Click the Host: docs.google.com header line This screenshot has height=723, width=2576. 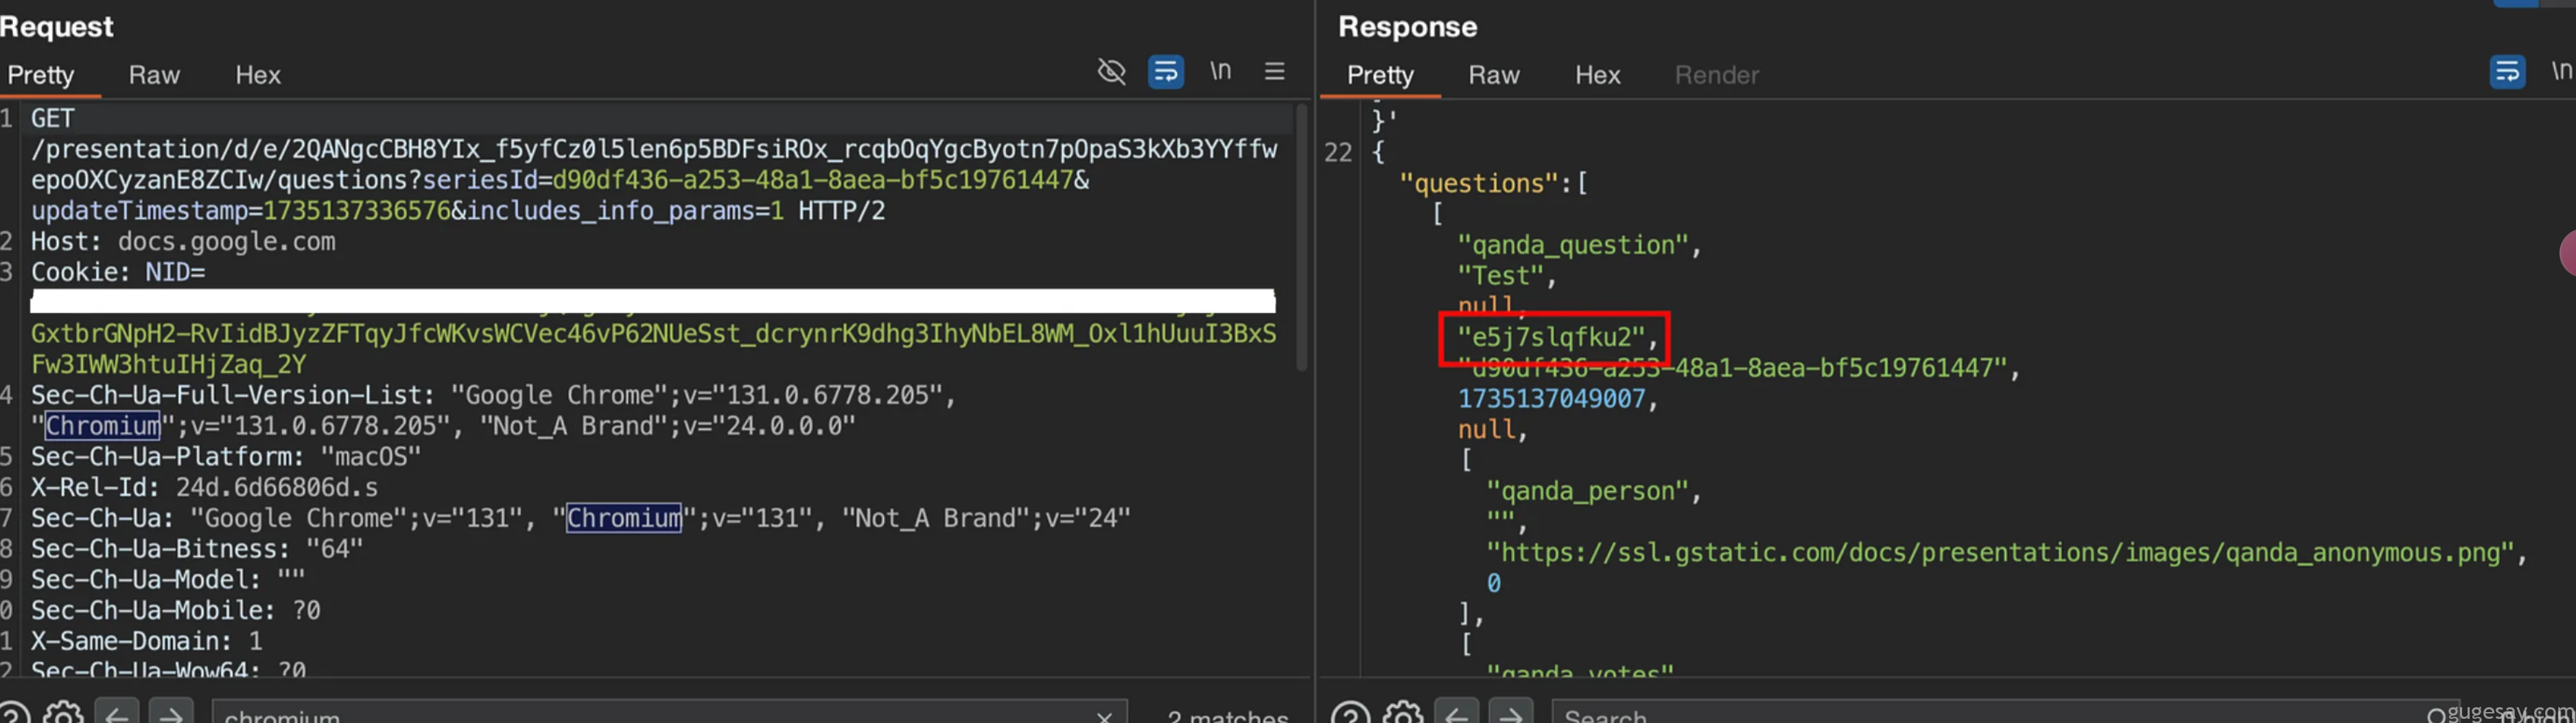(183, 242)
